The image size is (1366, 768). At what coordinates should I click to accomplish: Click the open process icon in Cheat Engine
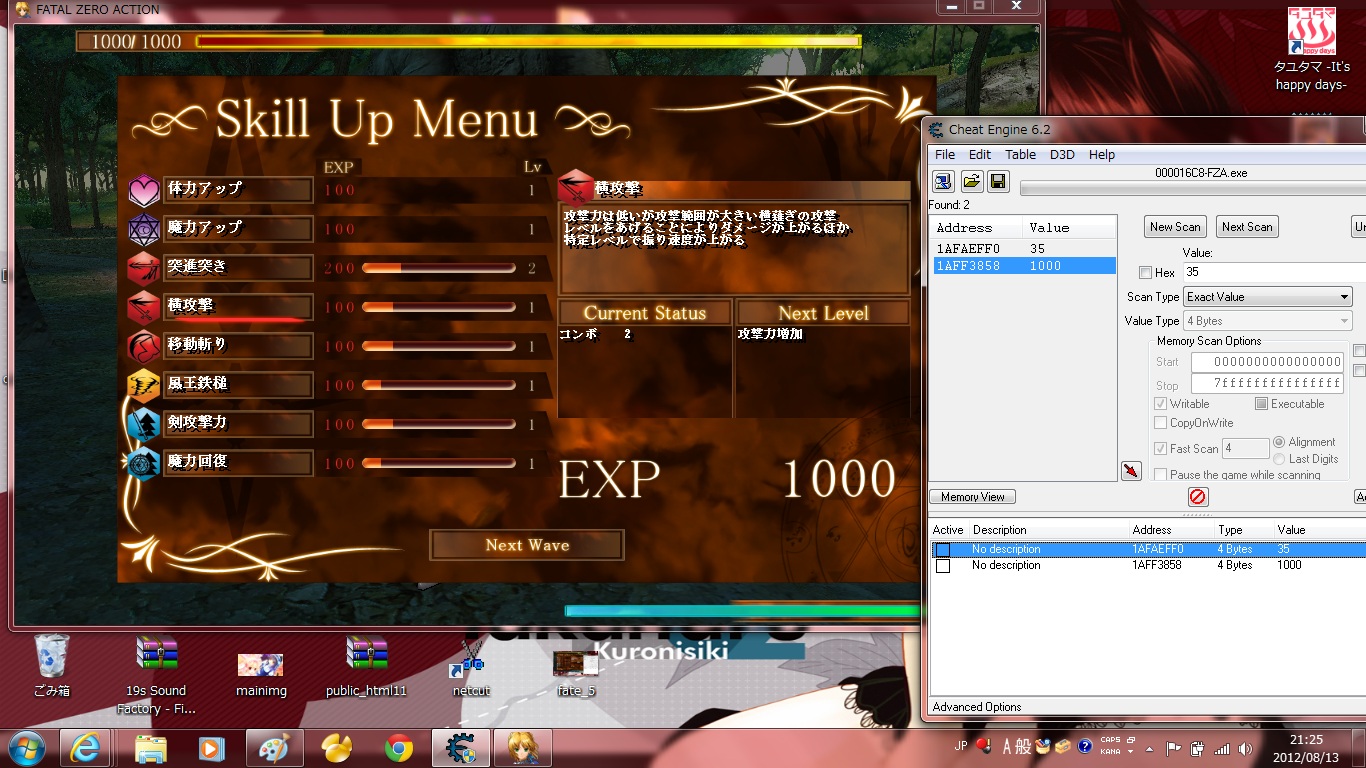(943, 181)
